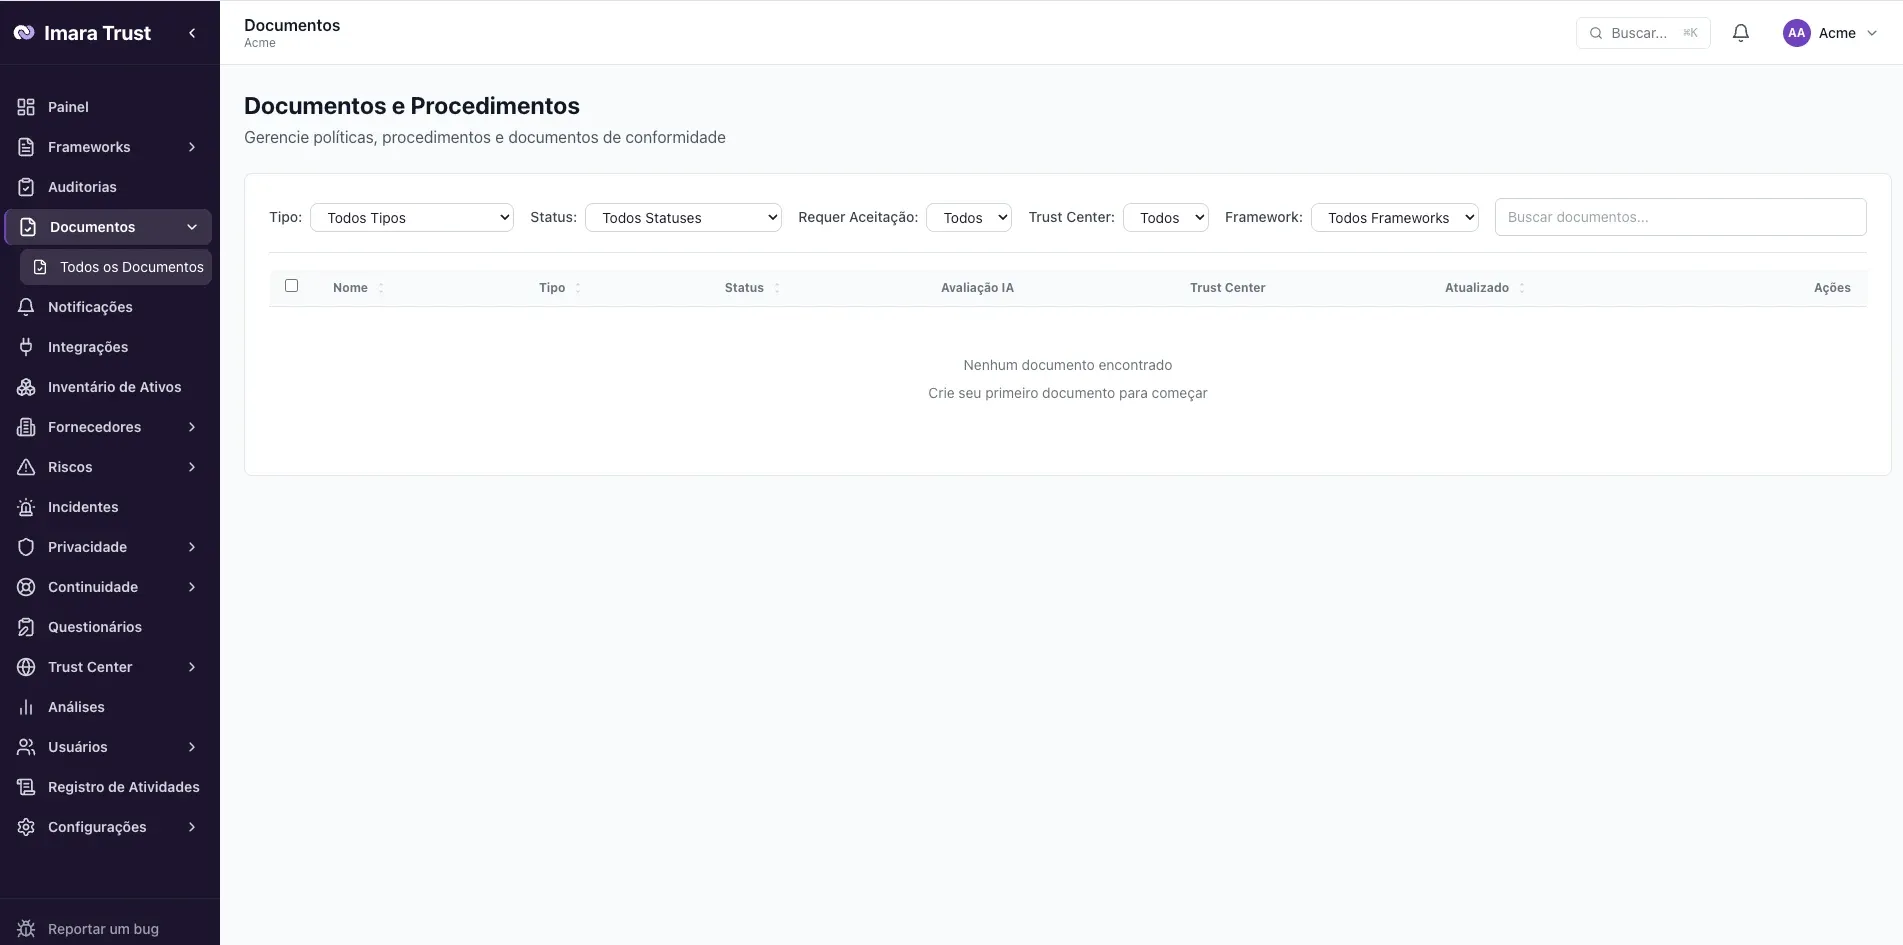Expand Configurações submenu chevron
This screenshot has height=945, width=1903.
pos(192,827)
